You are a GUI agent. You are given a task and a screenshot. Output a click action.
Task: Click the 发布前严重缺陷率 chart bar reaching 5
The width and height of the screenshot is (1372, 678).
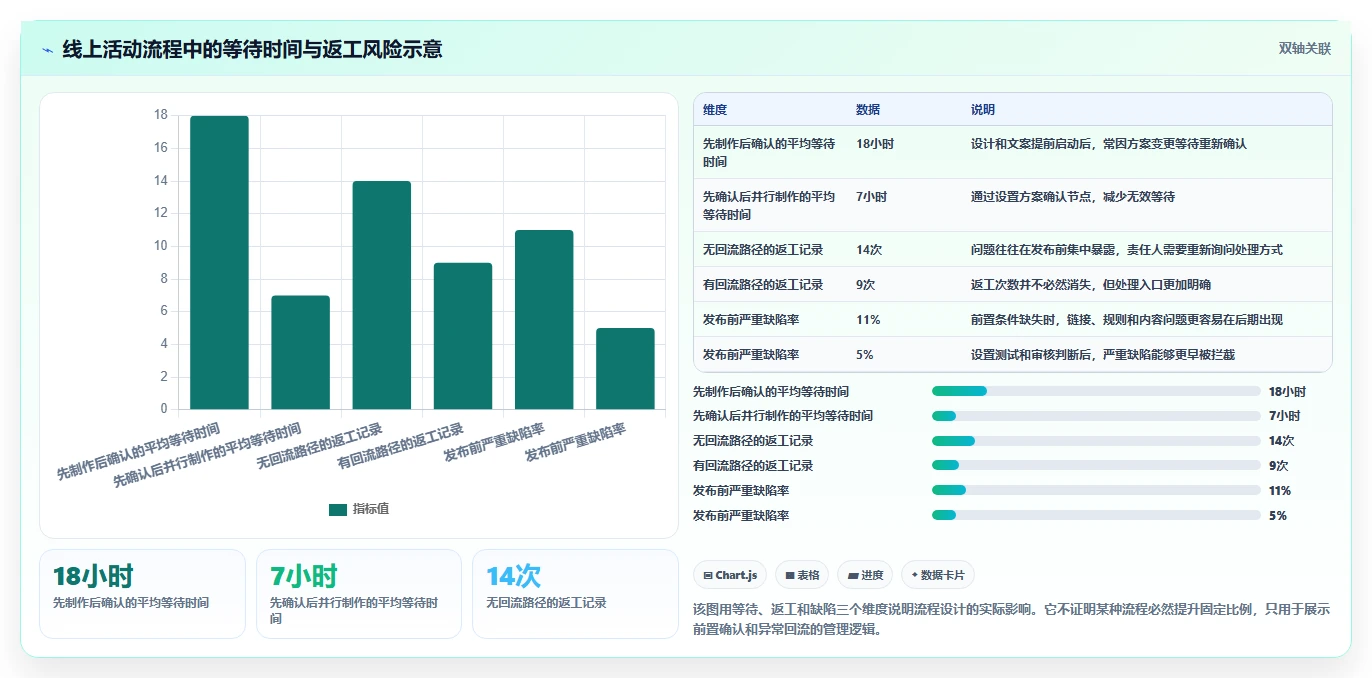click(625, 368)
